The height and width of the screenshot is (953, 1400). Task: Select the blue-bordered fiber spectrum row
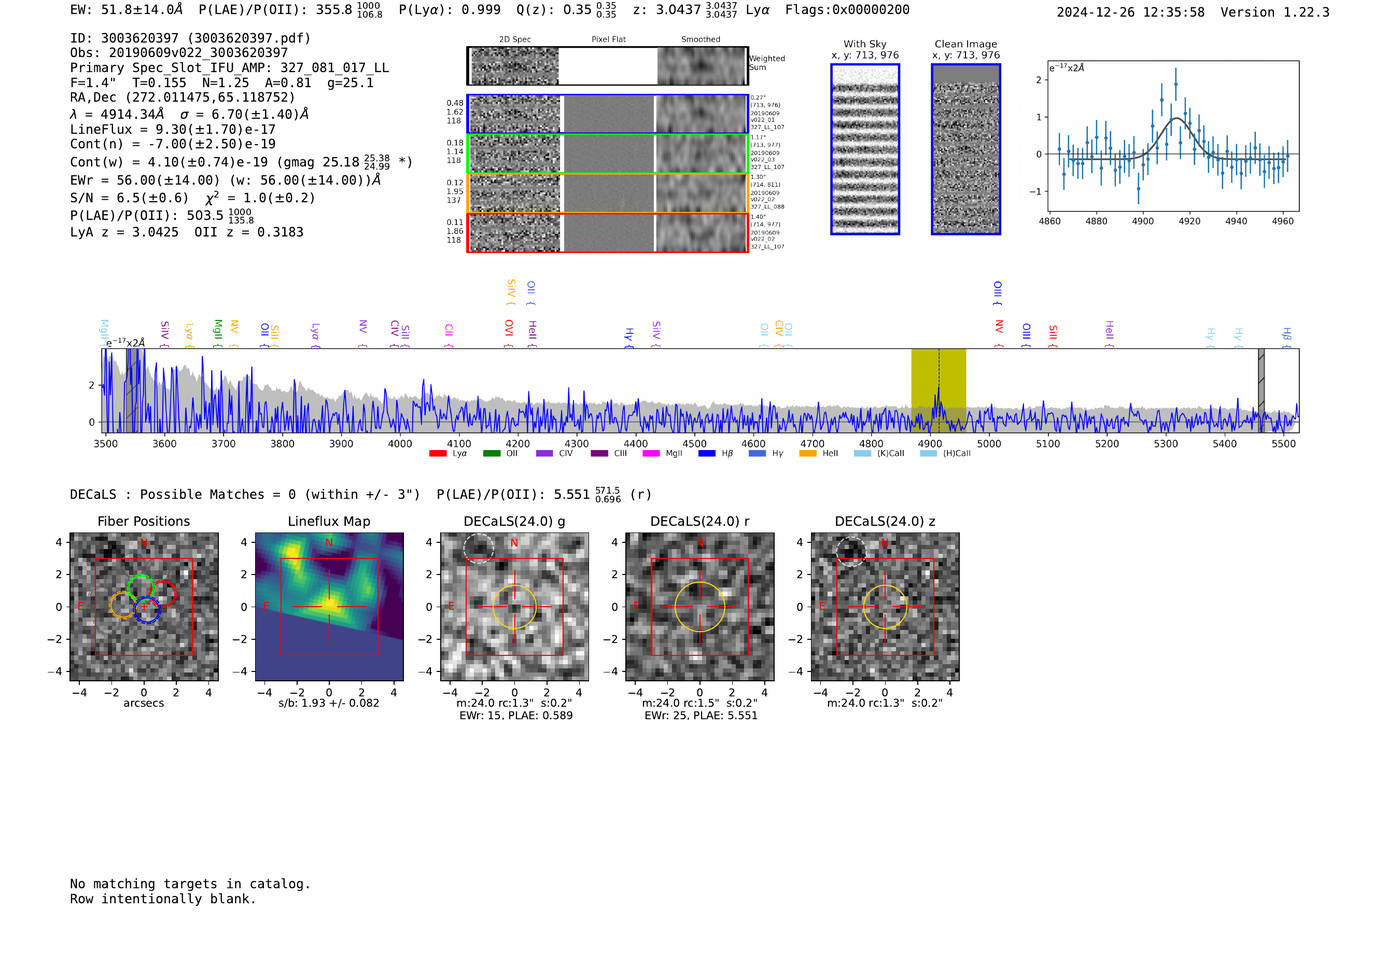607,114
